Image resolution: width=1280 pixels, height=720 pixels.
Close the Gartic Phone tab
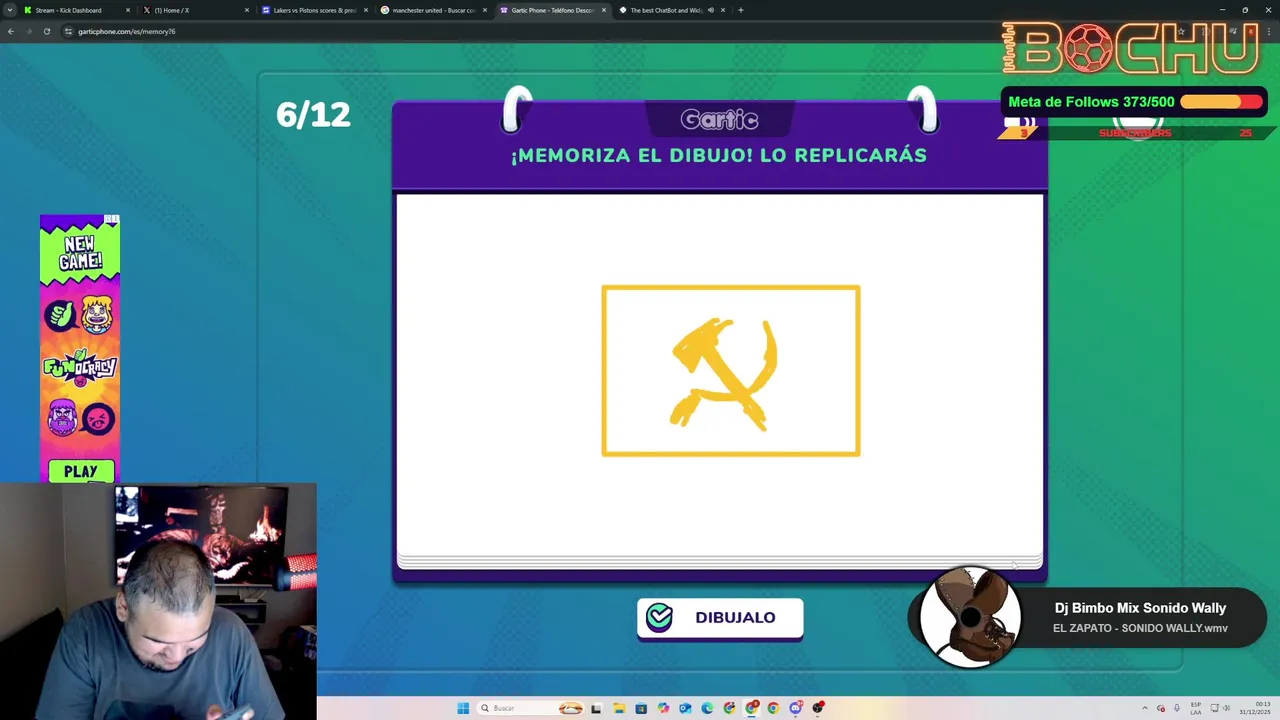pyautogui.click(x=604, y=10)
